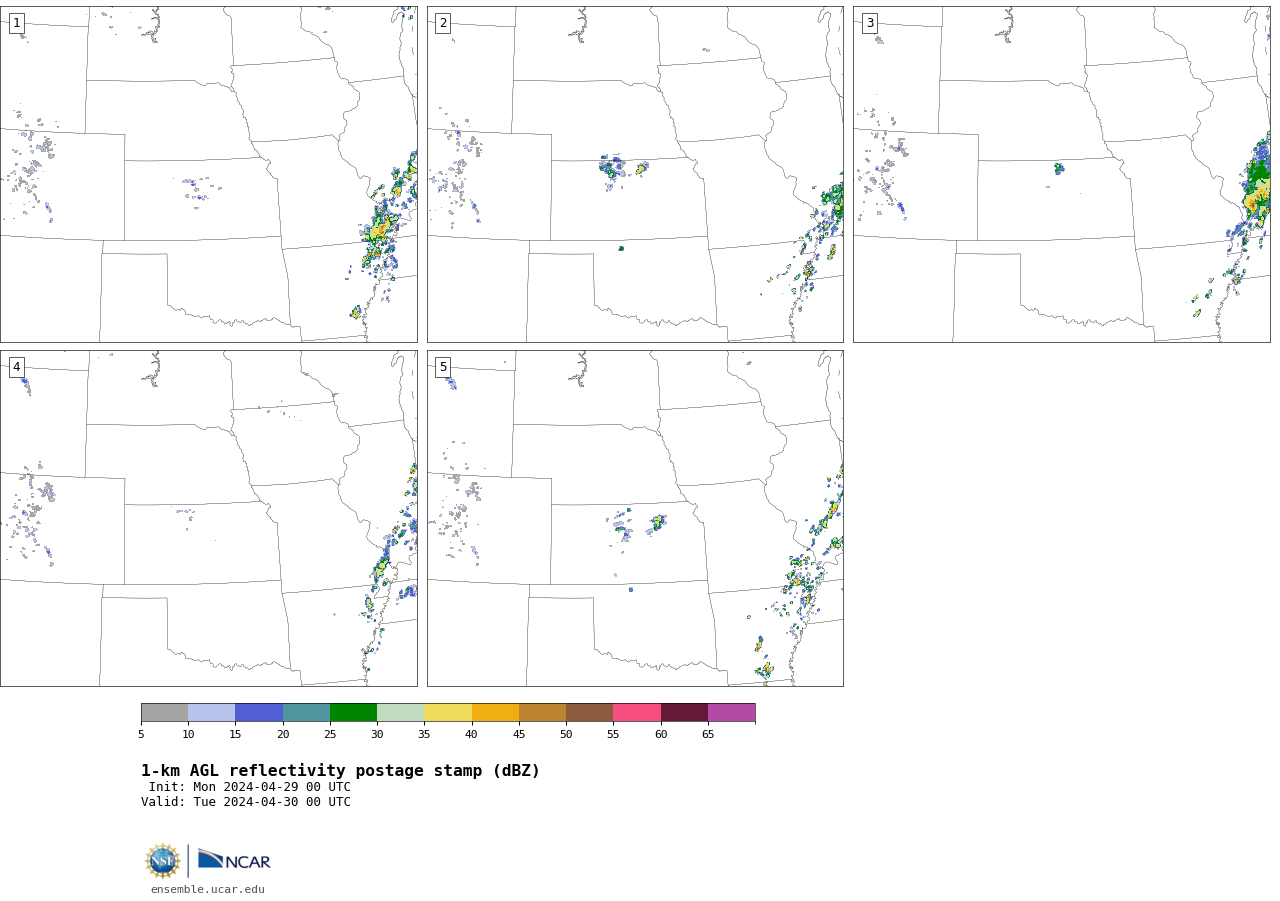Screen dimensions: 1280x901
Task: Click the panel number label '5'
Action: coord(443,367)
